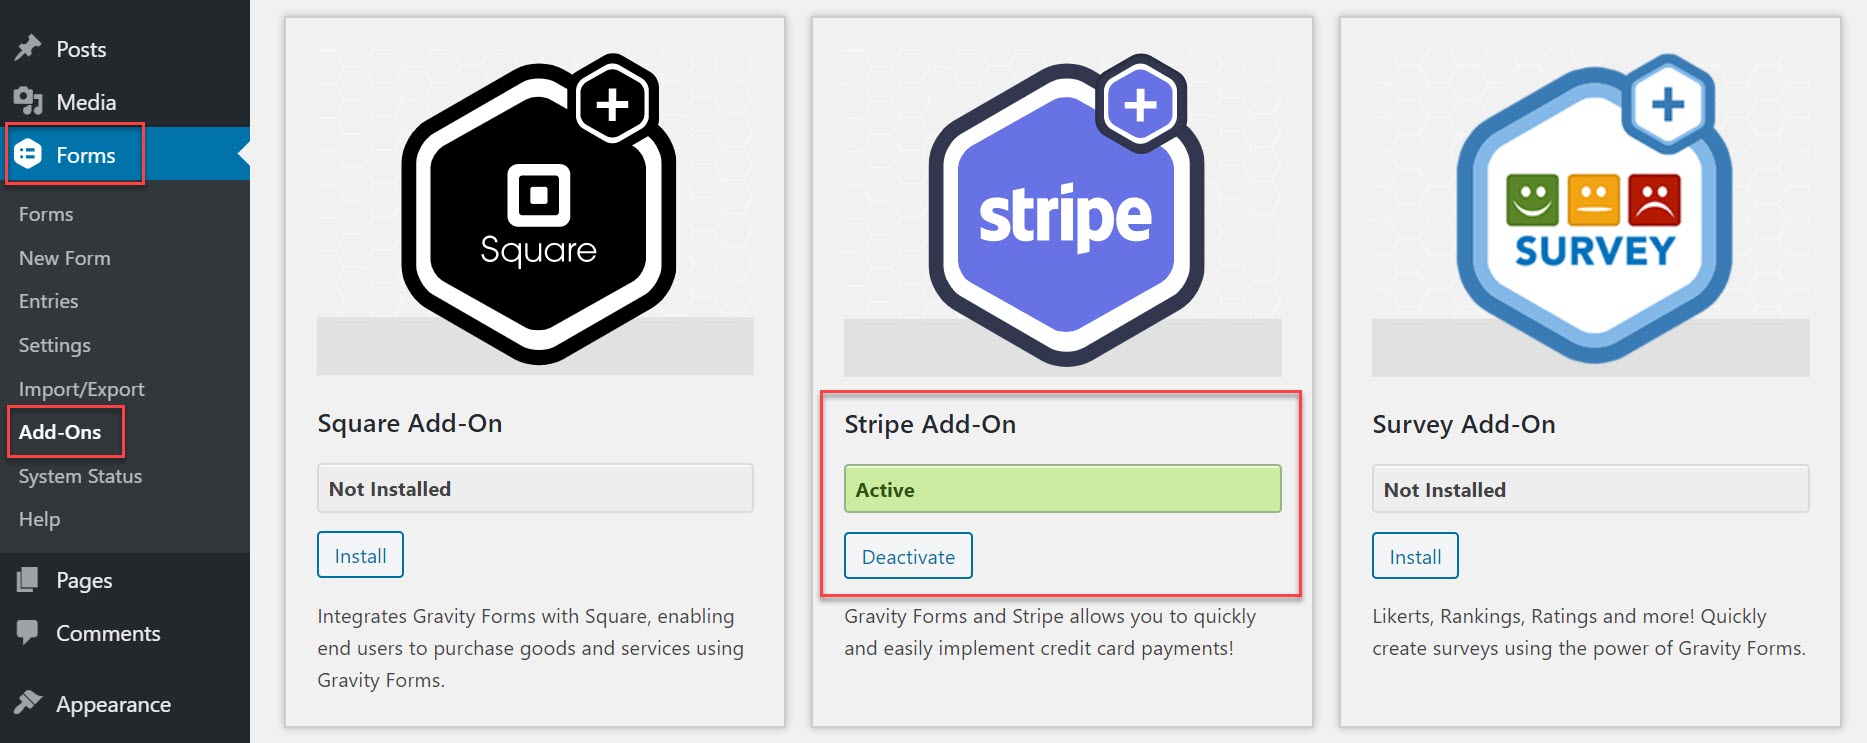
Task: Install the Square Add-On
Action: tap(360, 555)
